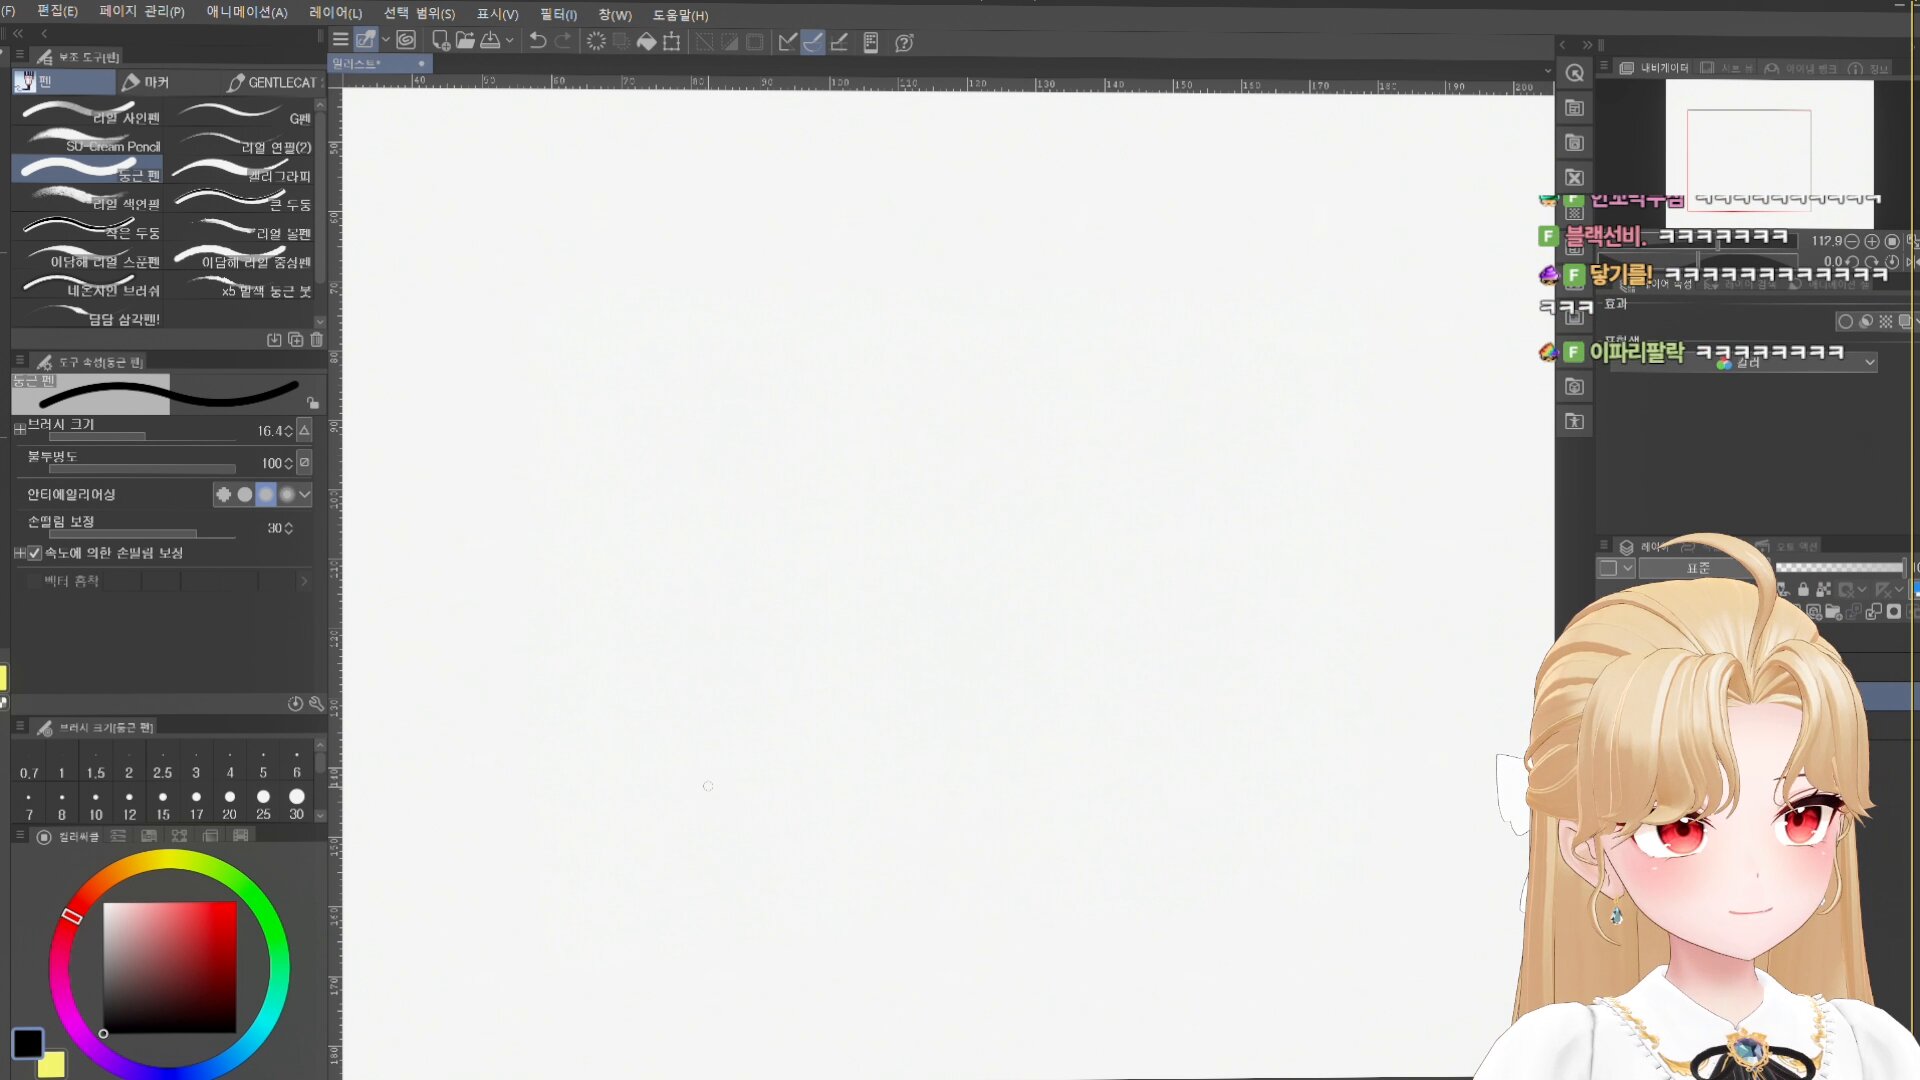The width and height of the screenshot is (1920, 1080).
Task: Open the 필터(I) menu
Action: [558, 14]
